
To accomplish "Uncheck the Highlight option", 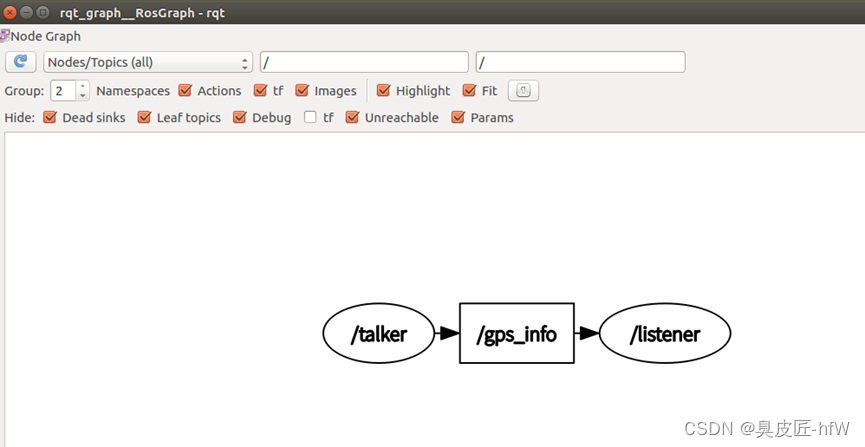I will coord(383,91).
